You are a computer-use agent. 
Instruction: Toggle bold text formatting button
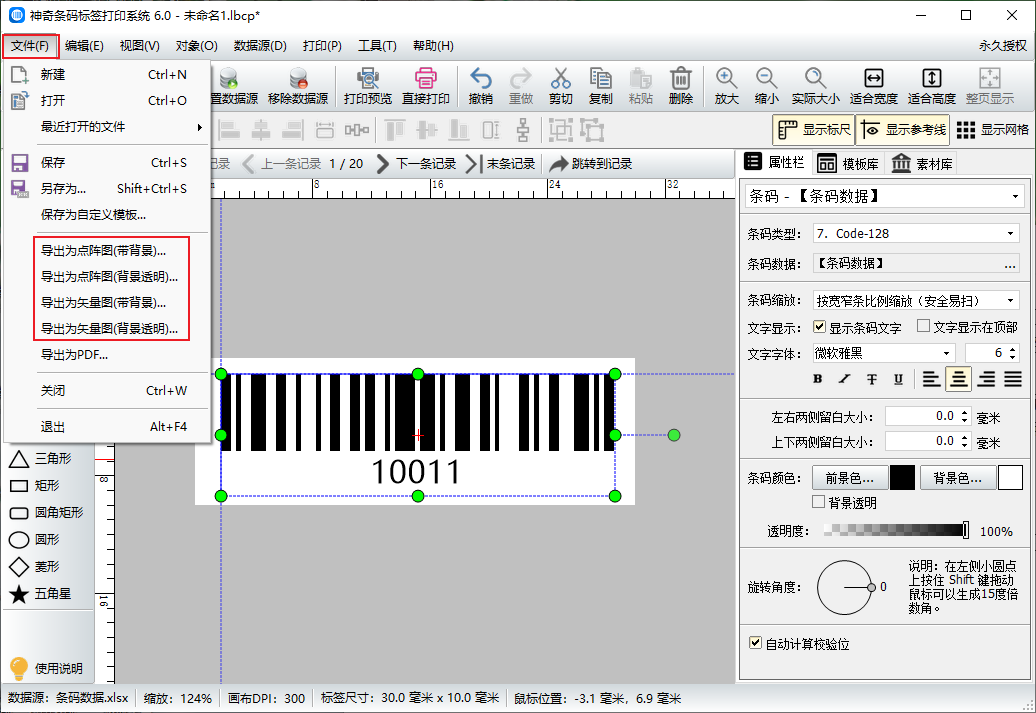click(817, 379)
